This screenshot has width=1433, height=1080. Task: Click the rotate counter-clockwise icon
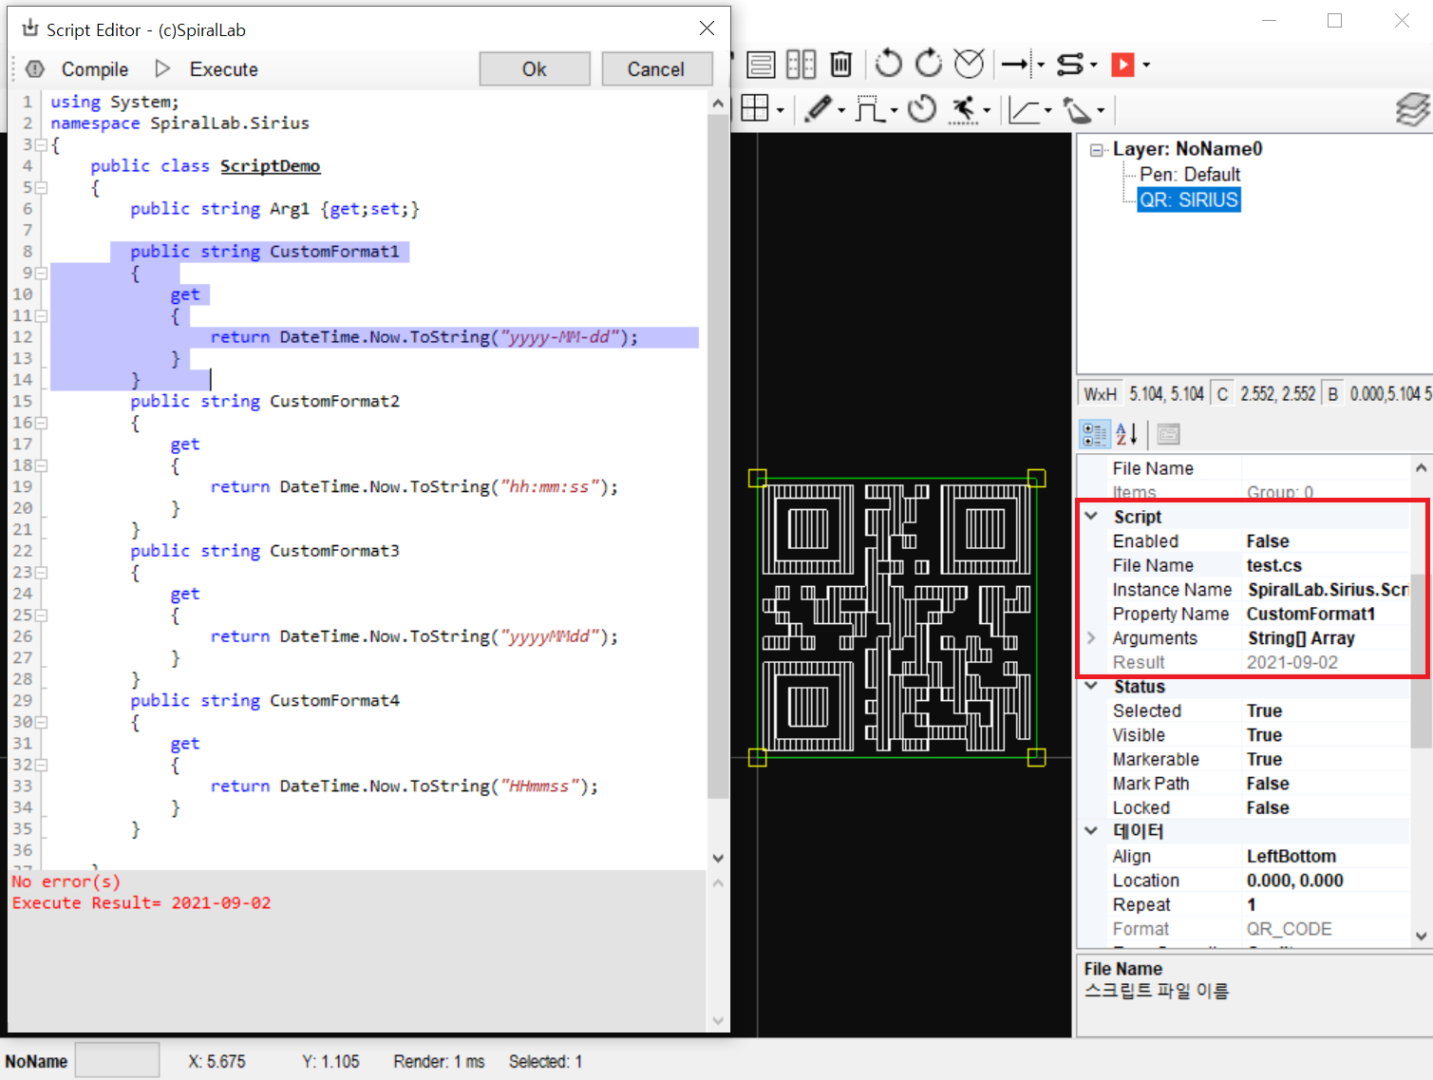point(888,64)
